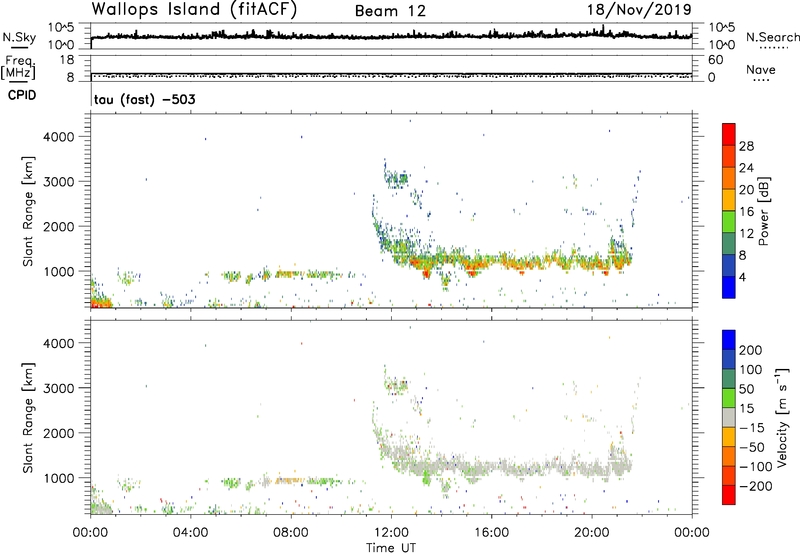Screen dimensions: 800x554
Task: Click the "16" tick on Power colorbar
Action: pyautogui.click(x=746, y=211)
